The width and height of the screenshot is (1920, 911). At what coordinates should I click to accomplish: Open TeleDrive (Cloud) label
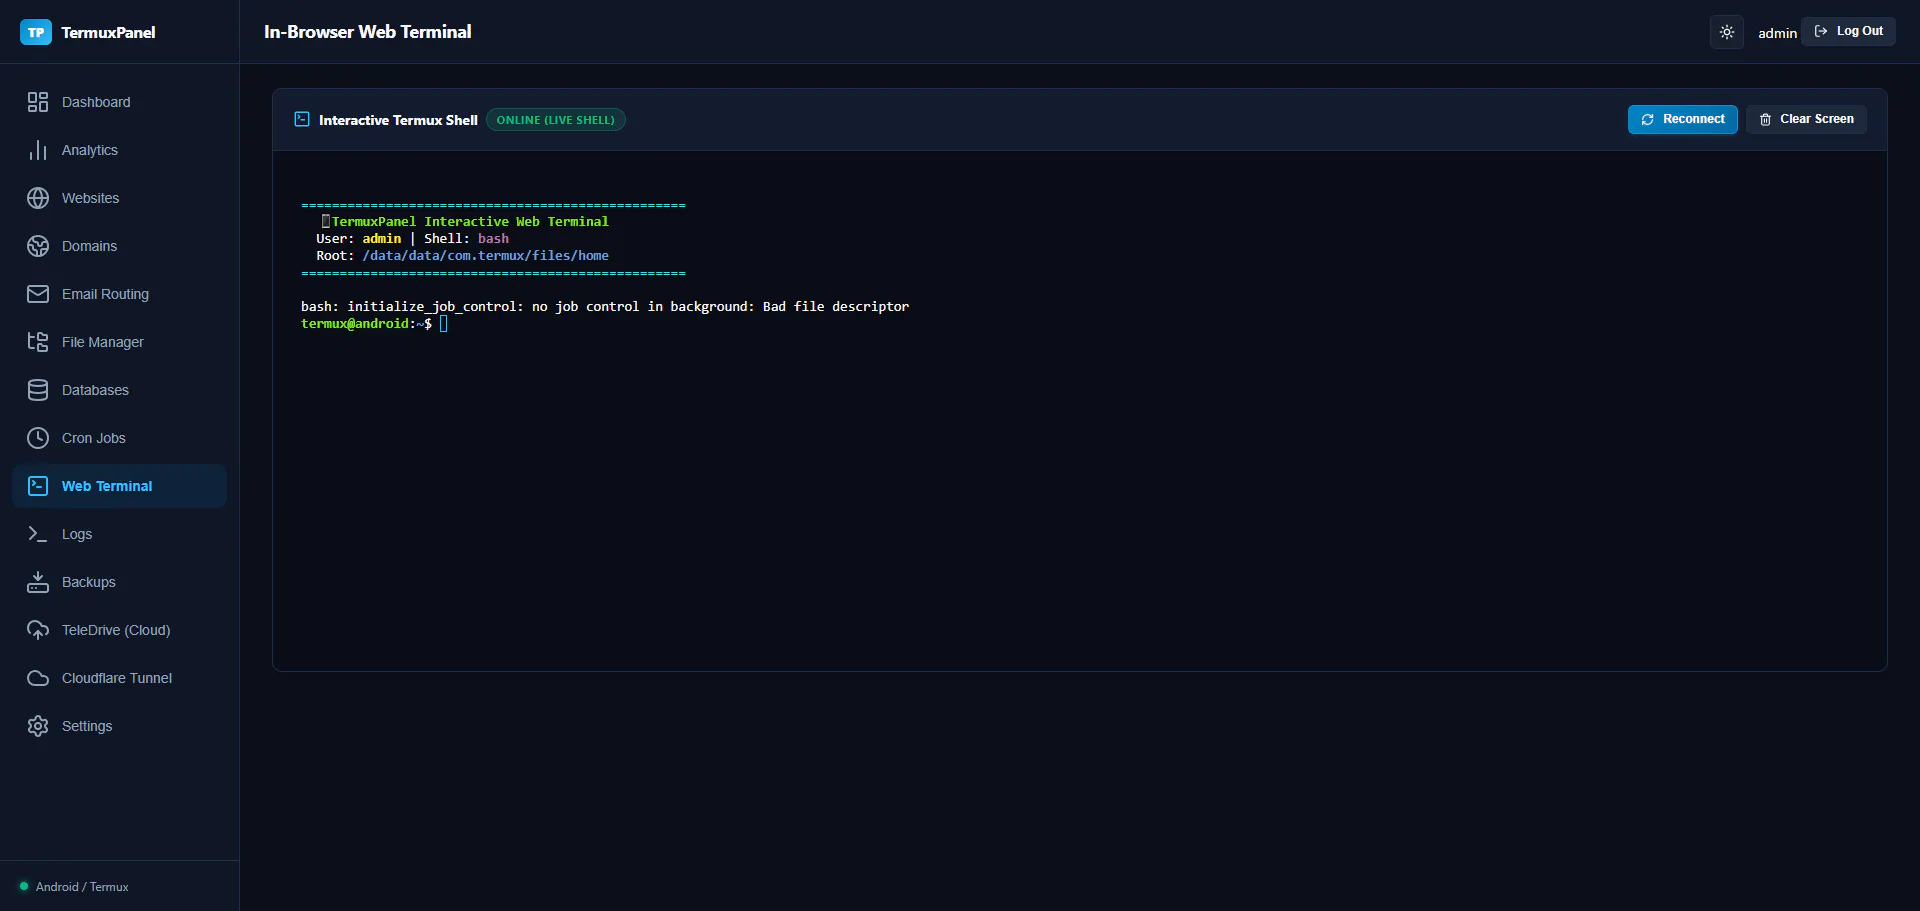116,630
